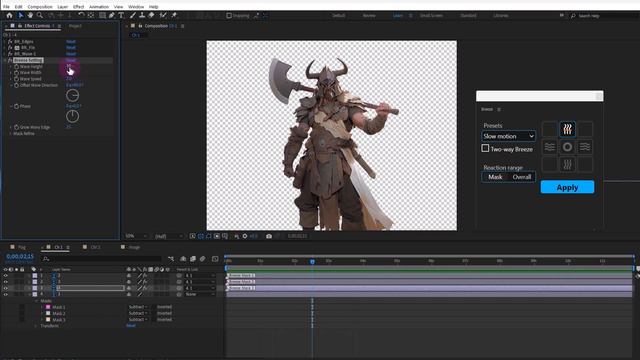Screen dimensions: 640x360
Task: Click Reset link for Breeze Setting effect
Action: [71, 60]
